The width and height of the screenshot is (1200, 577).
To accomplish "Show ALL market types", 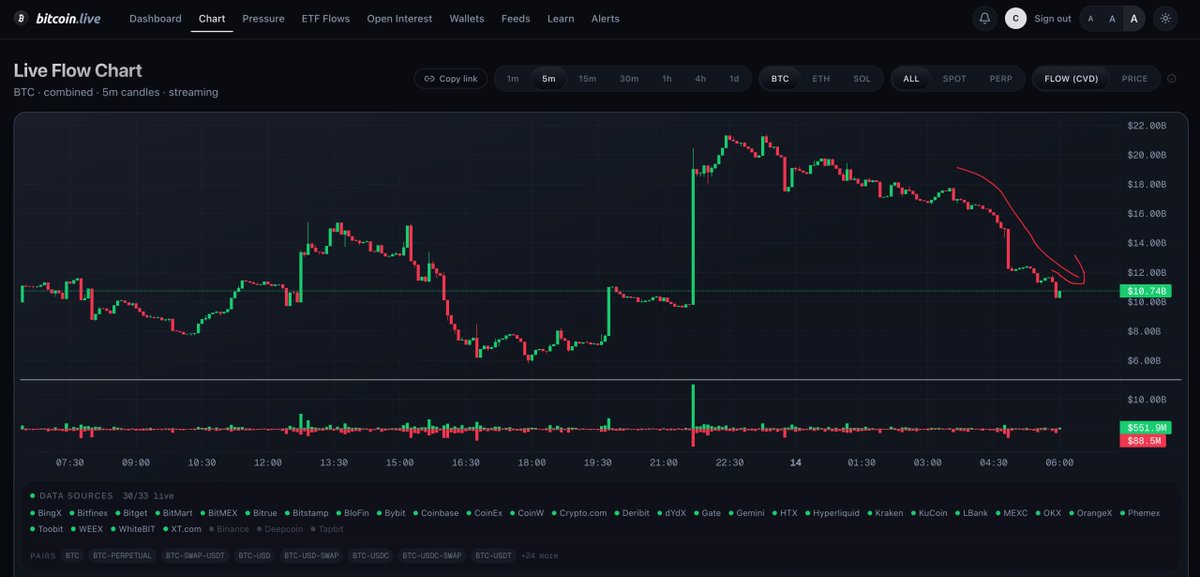I will tap(911, 78).
